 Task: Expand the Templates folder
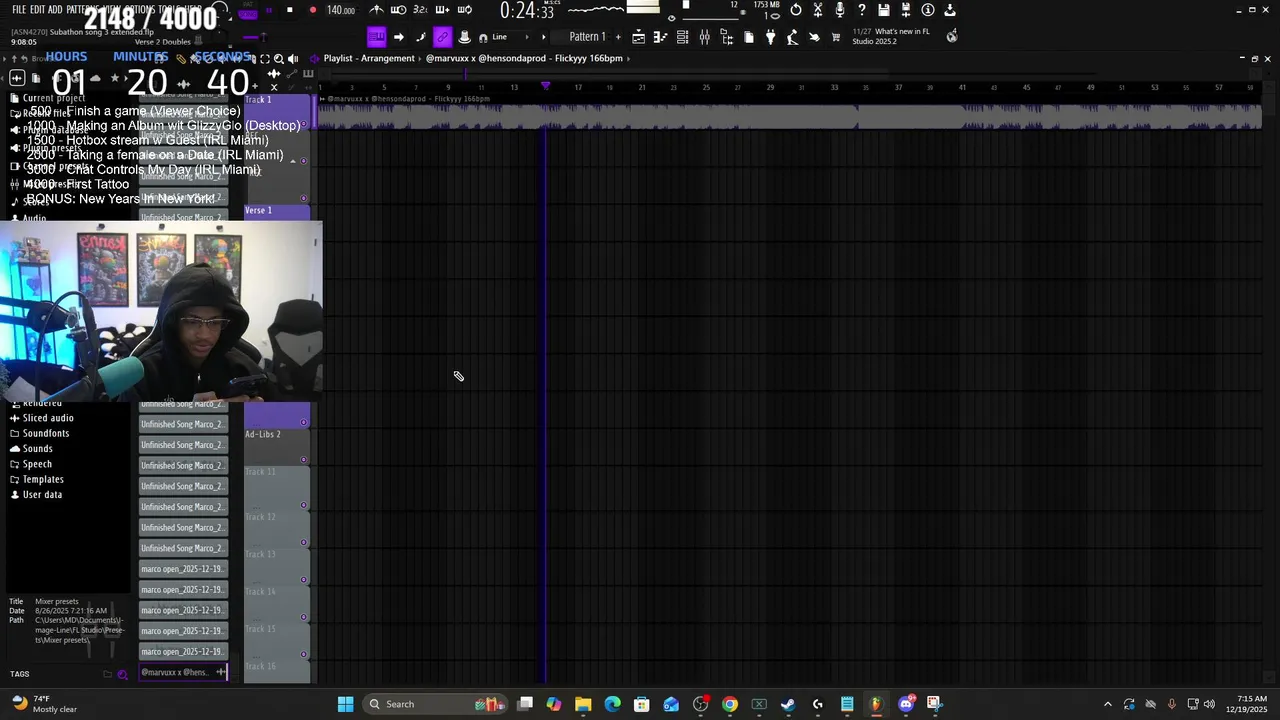(x=43, y=479)
